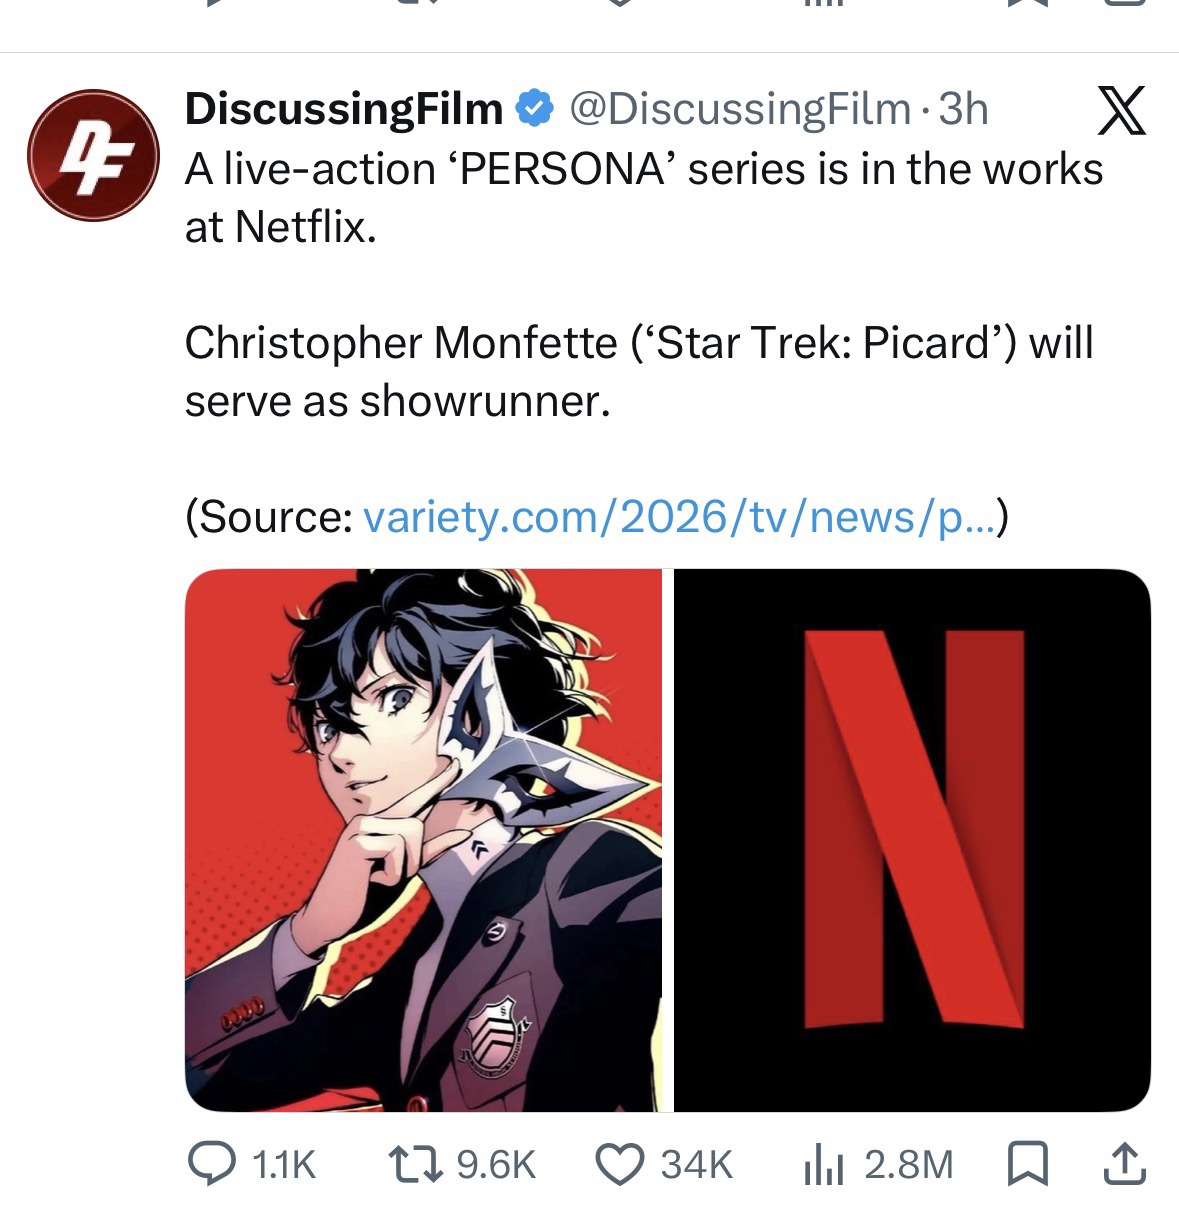This screenshot has height=1205, width=1179.
Task: Like the post with the heart icon
Action: tap(620, 1164)
